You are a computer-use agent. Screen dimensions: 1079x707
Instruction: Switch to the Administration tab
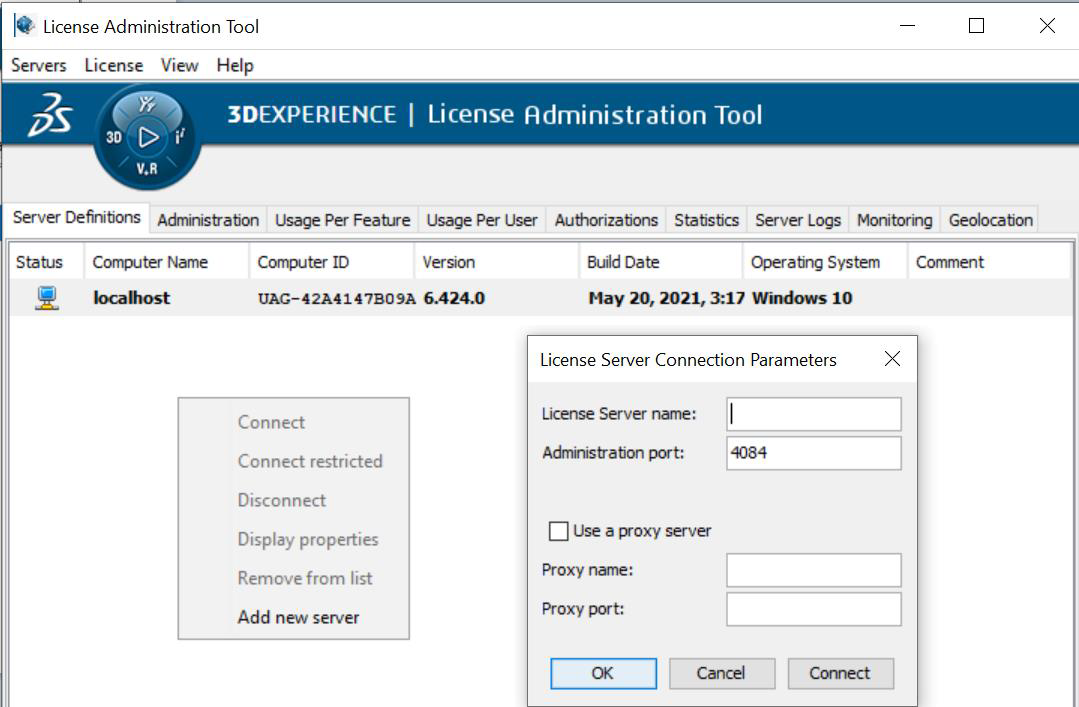tap(209, 220)
